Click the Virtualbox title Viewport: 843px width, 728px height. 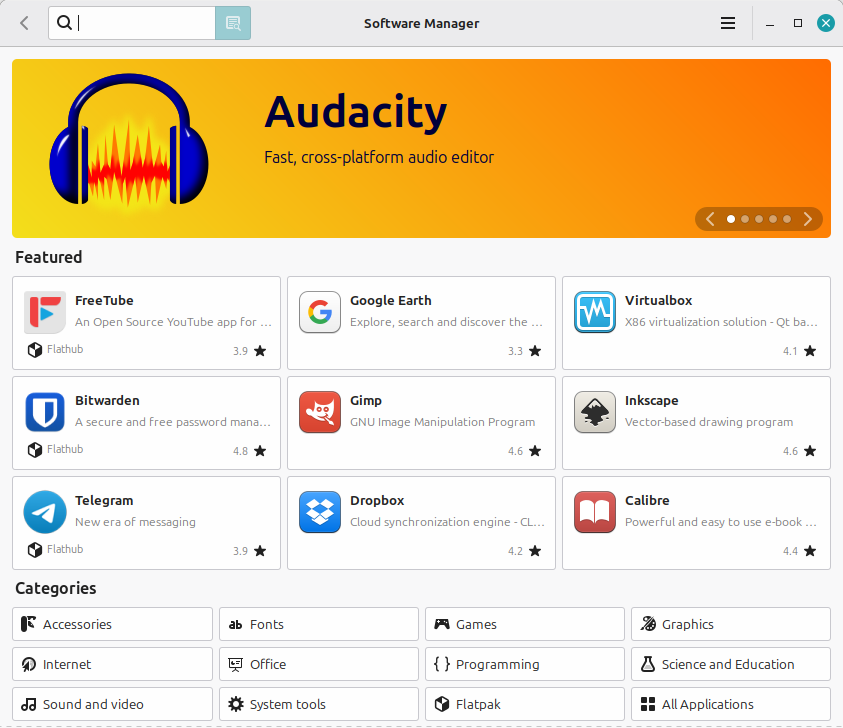[659, 301]
